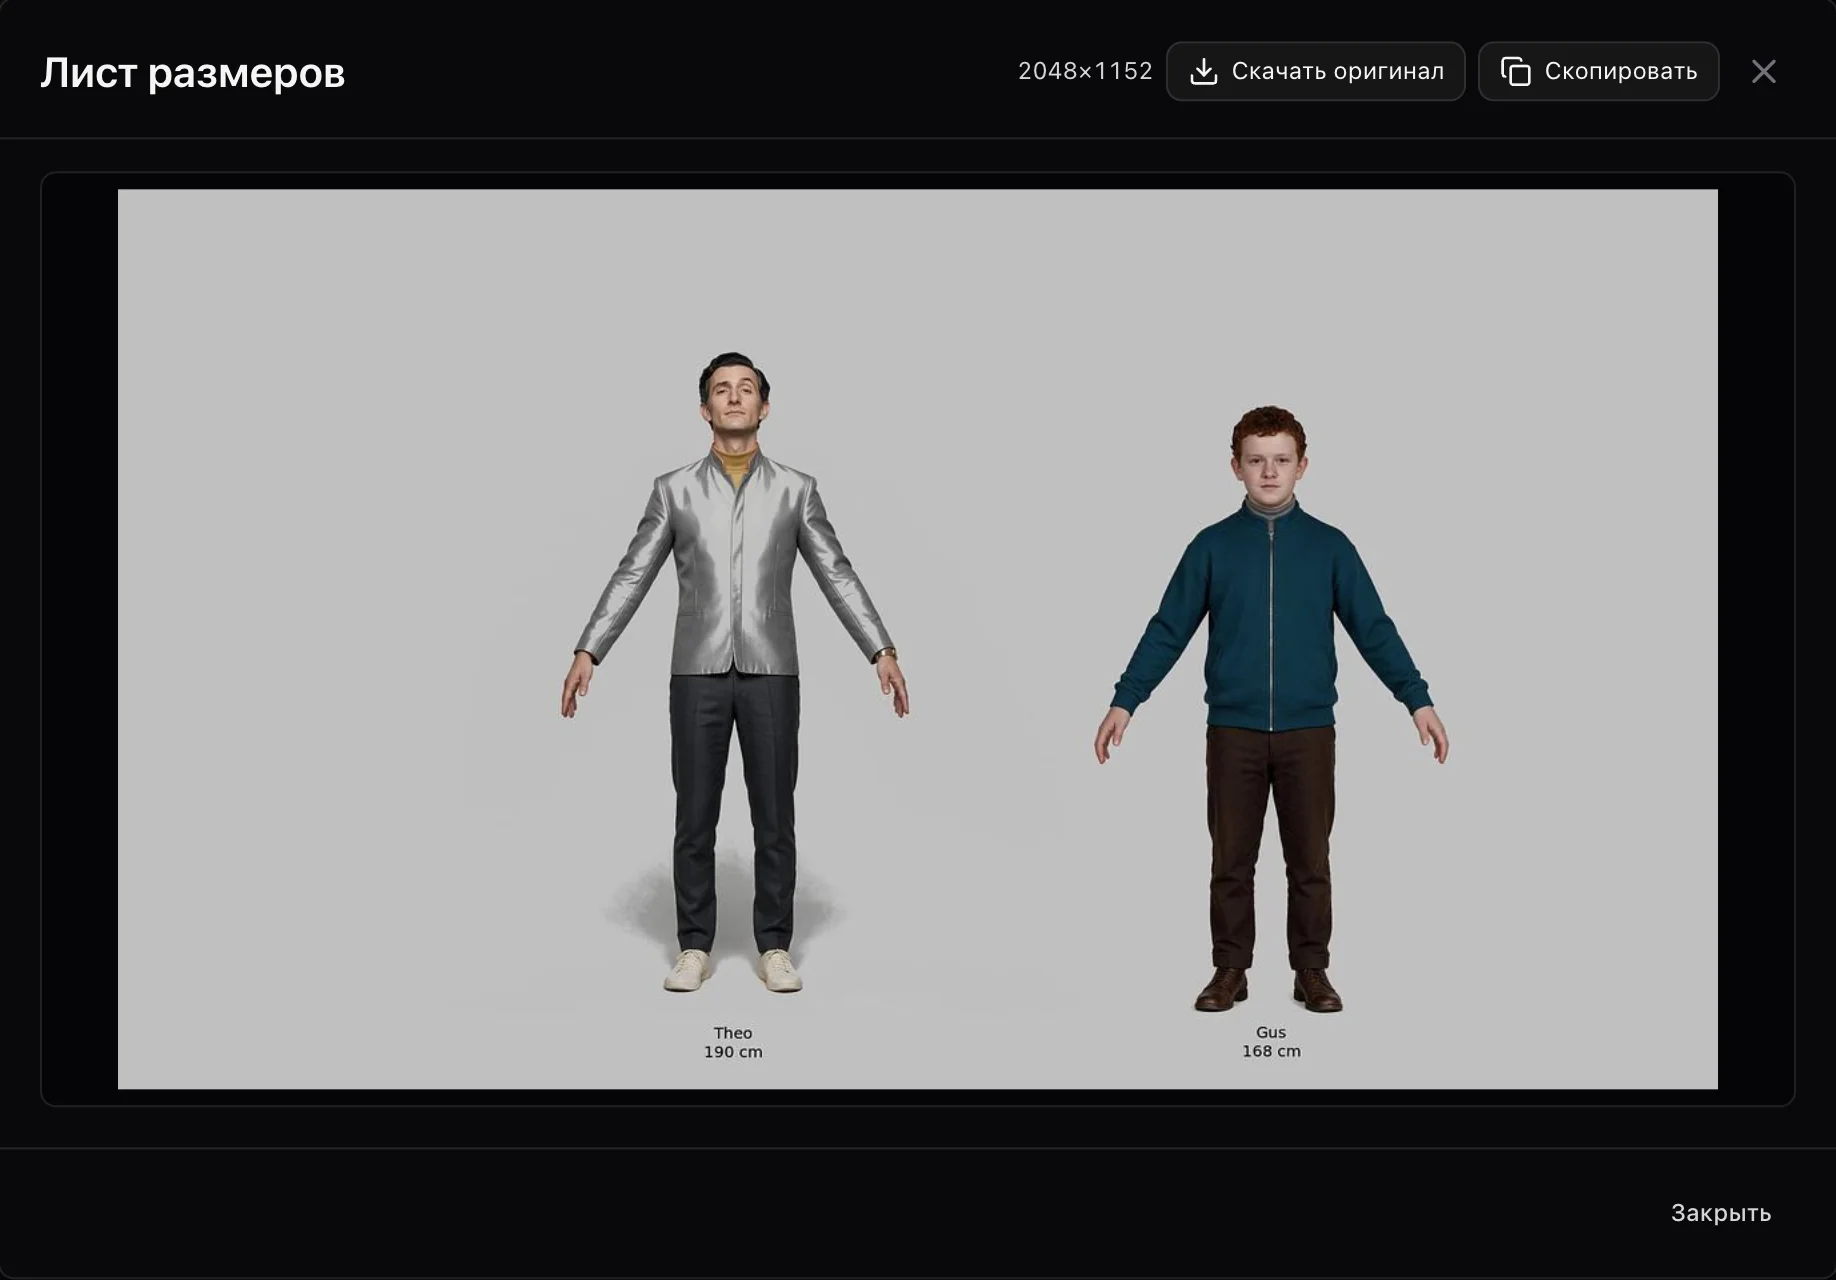Click the 2048×1152 resolution label
Viewport: 1836px width, 1280px height.
pos(1085,71)
